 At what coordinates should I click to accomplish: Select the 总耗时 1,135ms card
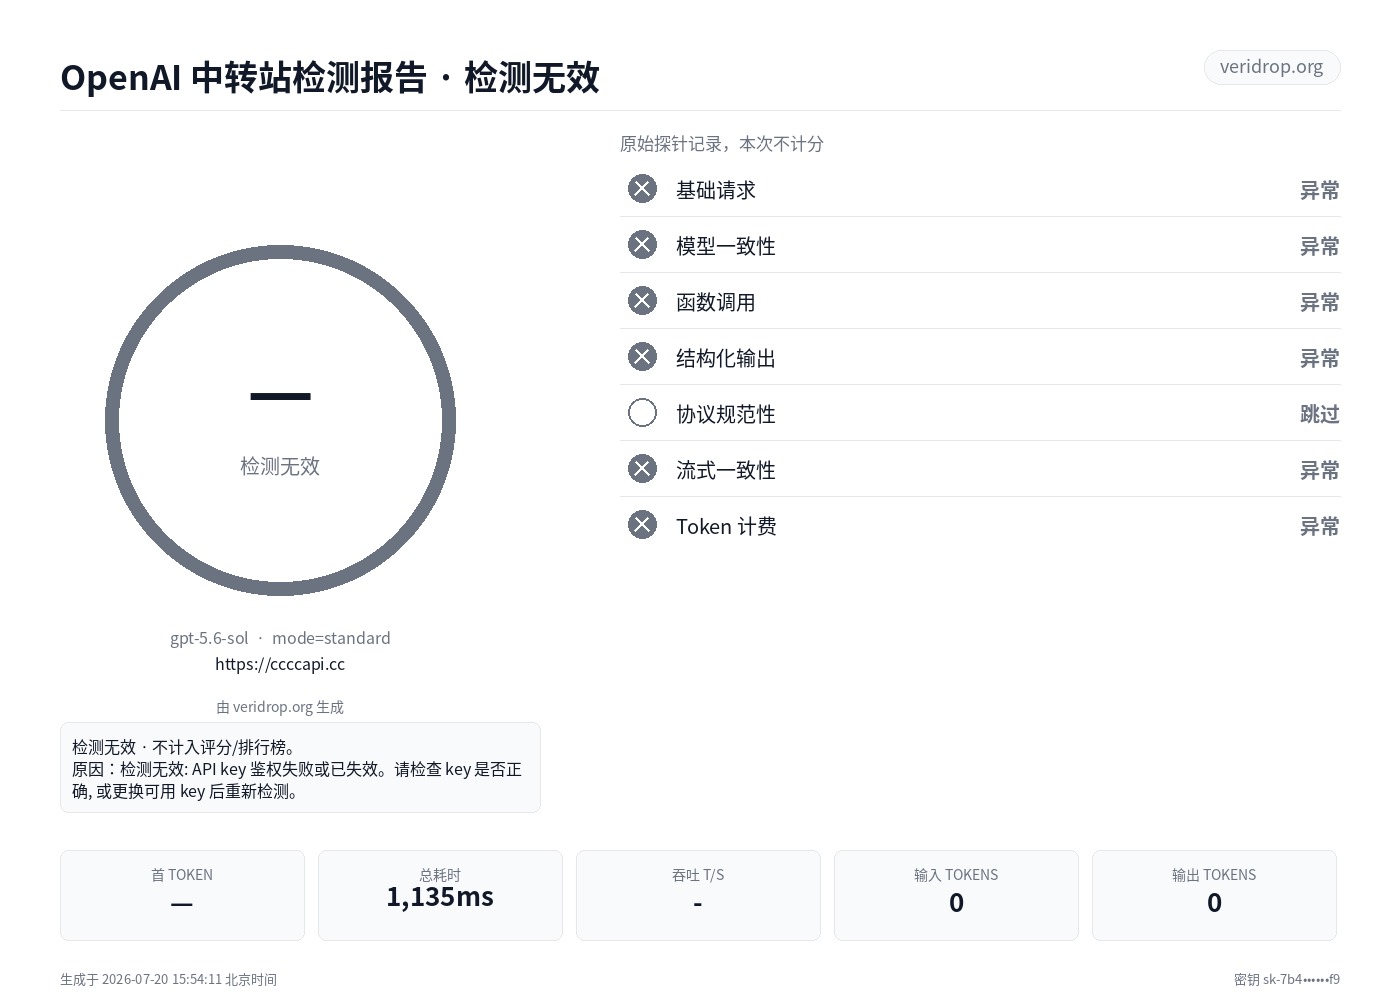(440, 895)
